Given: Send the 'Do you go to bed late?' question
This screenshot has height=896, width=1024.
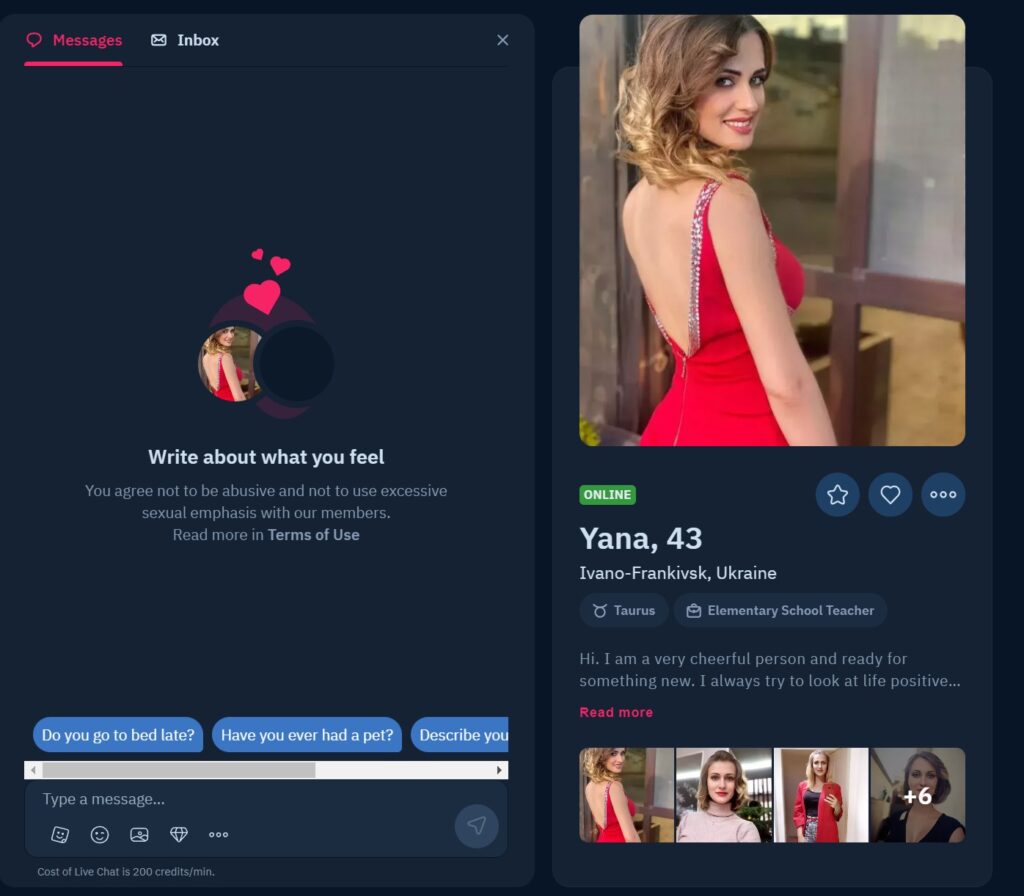Looking at the screenshot, I should coord(117,734).
